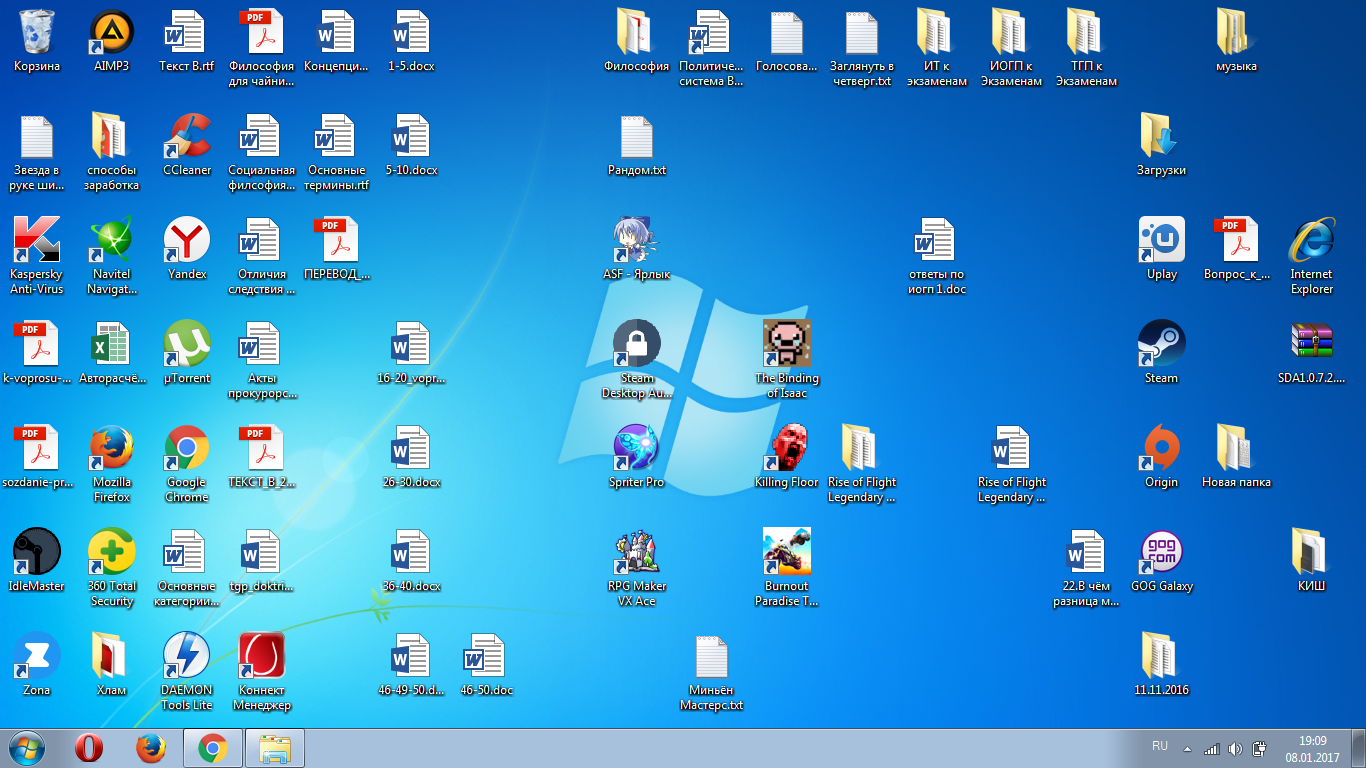This screenshot has height=768, width=1366.
Task: Click the 26-30.docx Word document
Action: click(412, 449)
